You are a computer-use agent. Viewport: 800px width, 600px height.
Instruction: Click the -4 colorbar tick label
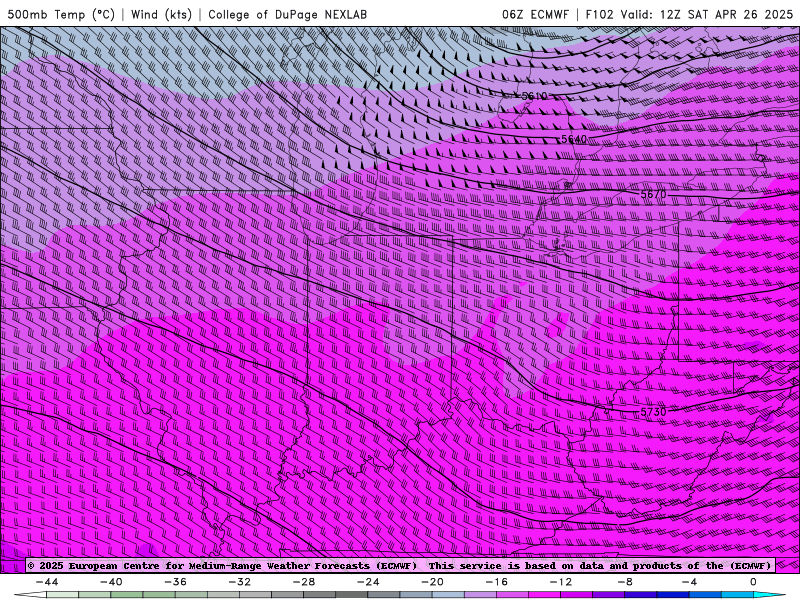tap(689, 582)
